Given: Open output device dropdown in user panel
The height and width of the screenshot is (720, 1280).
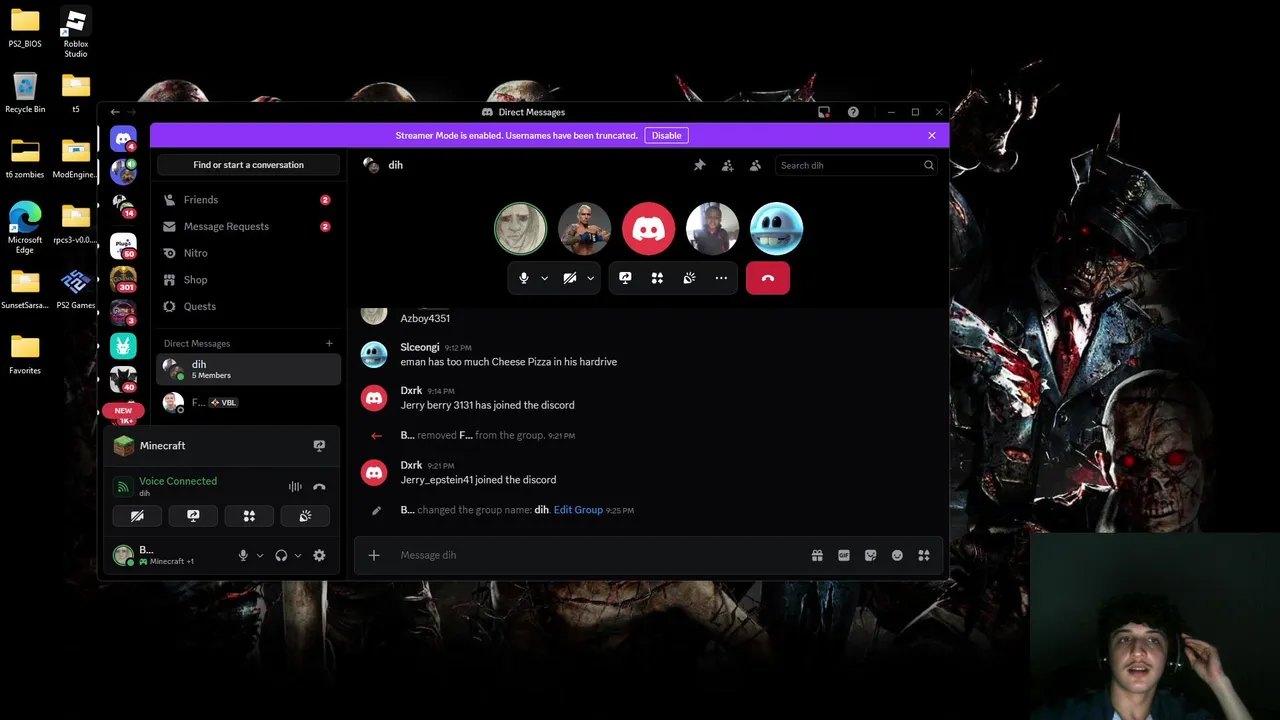Looking at the screenshot, I should pos(298,555).
